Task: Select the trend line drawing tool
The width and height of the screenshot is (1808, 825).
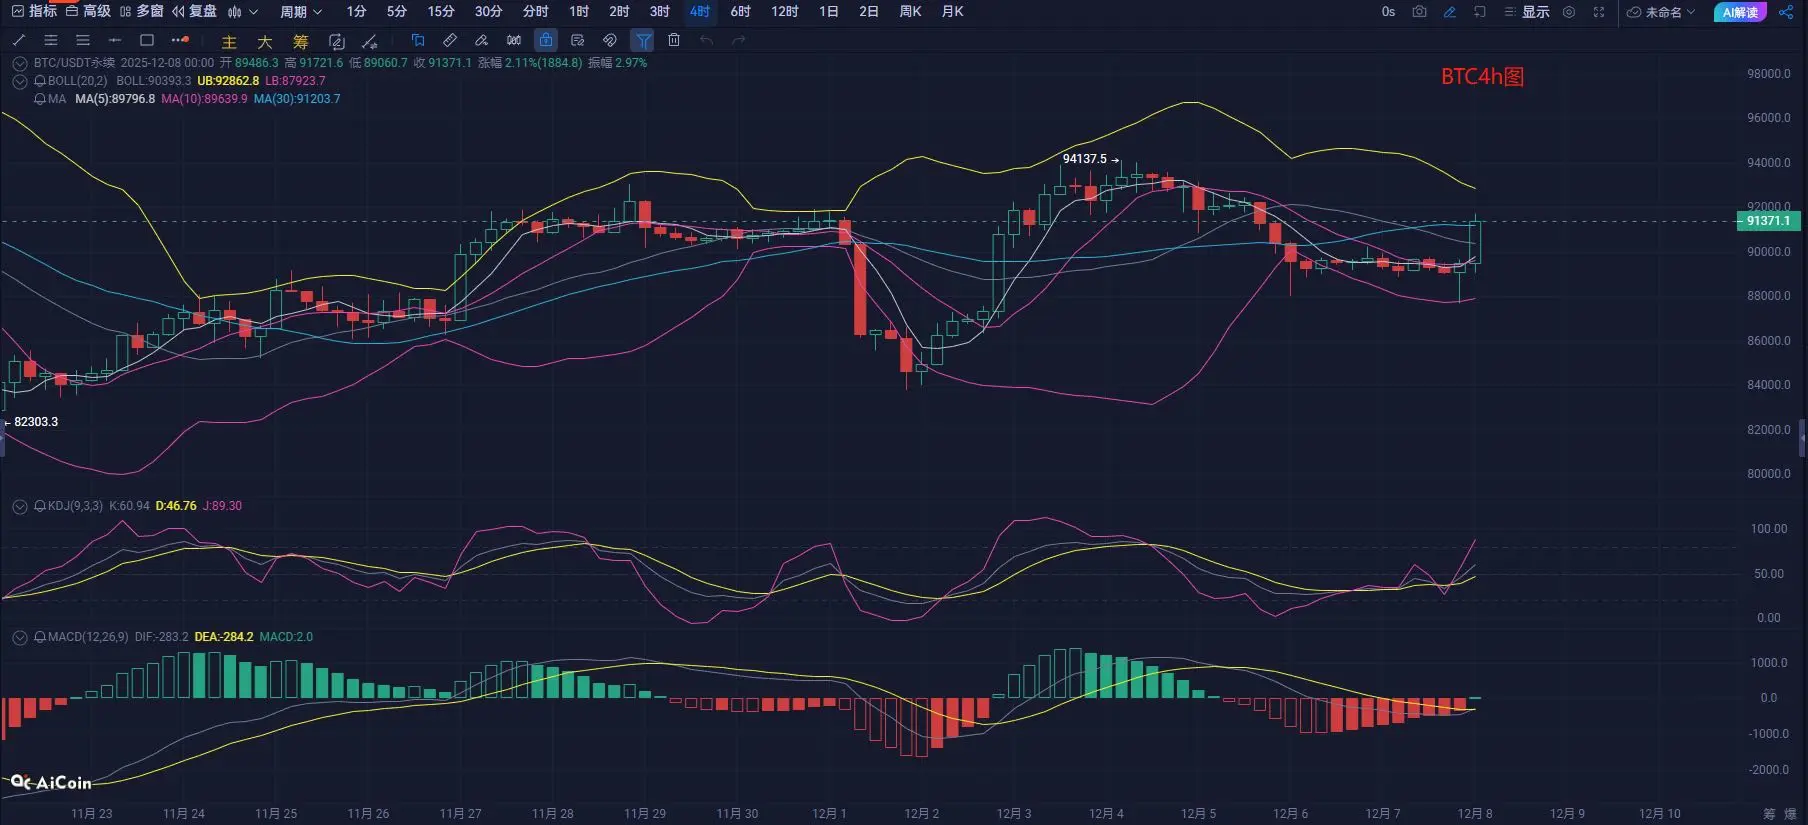Action: 18,40
